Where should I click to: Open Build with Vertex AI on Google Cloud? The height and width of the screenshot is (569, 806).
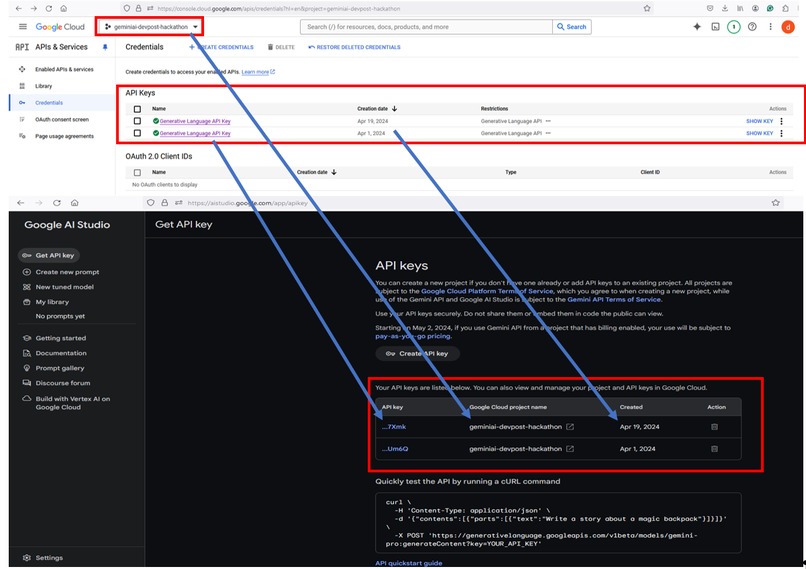(72, 402)
